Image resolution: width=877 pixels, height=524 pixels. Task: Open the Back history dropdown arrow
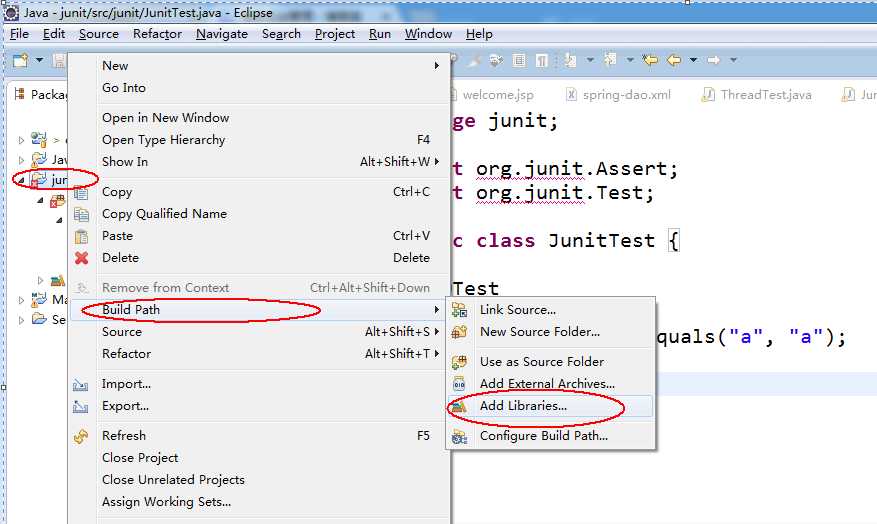pyautogui.click(x=693, y=60)
